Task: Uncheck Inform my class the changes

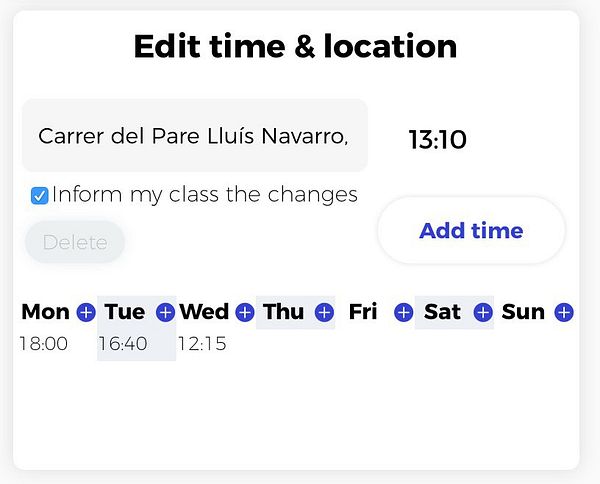Action: 40,196
